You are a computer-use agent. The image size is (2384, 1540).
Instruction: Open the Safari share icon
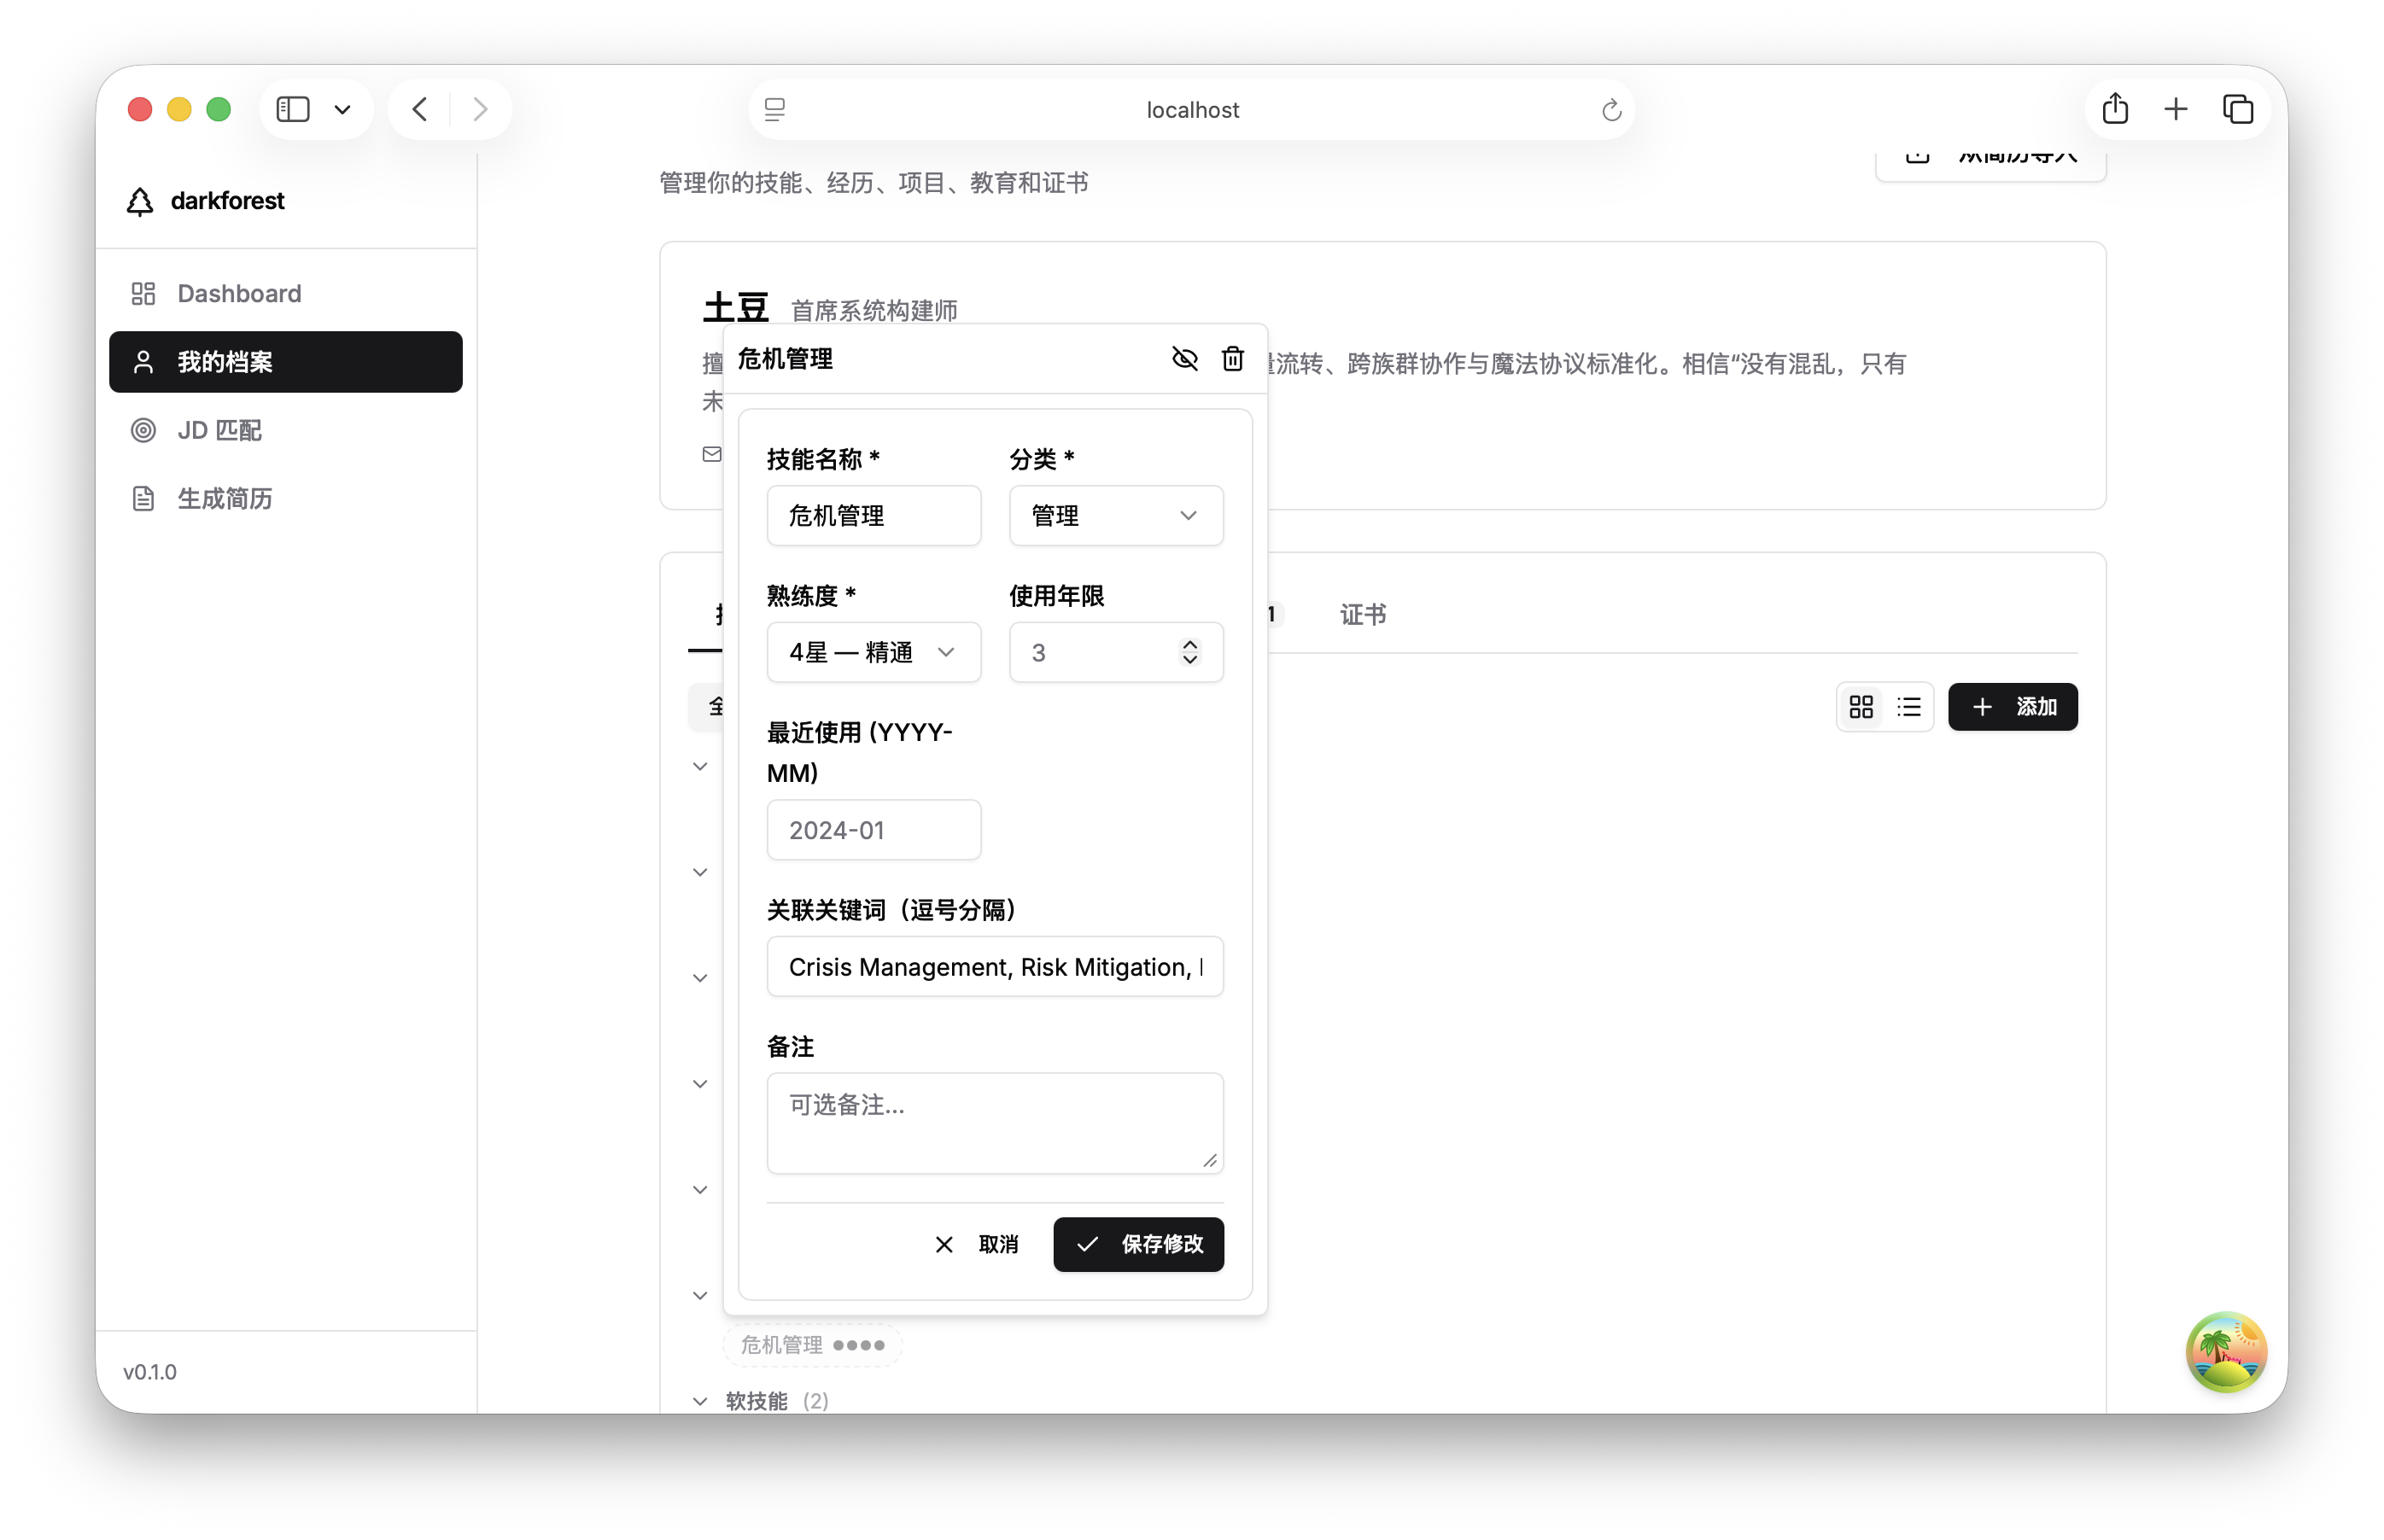pyautogui.click(x=2115, y=108)
